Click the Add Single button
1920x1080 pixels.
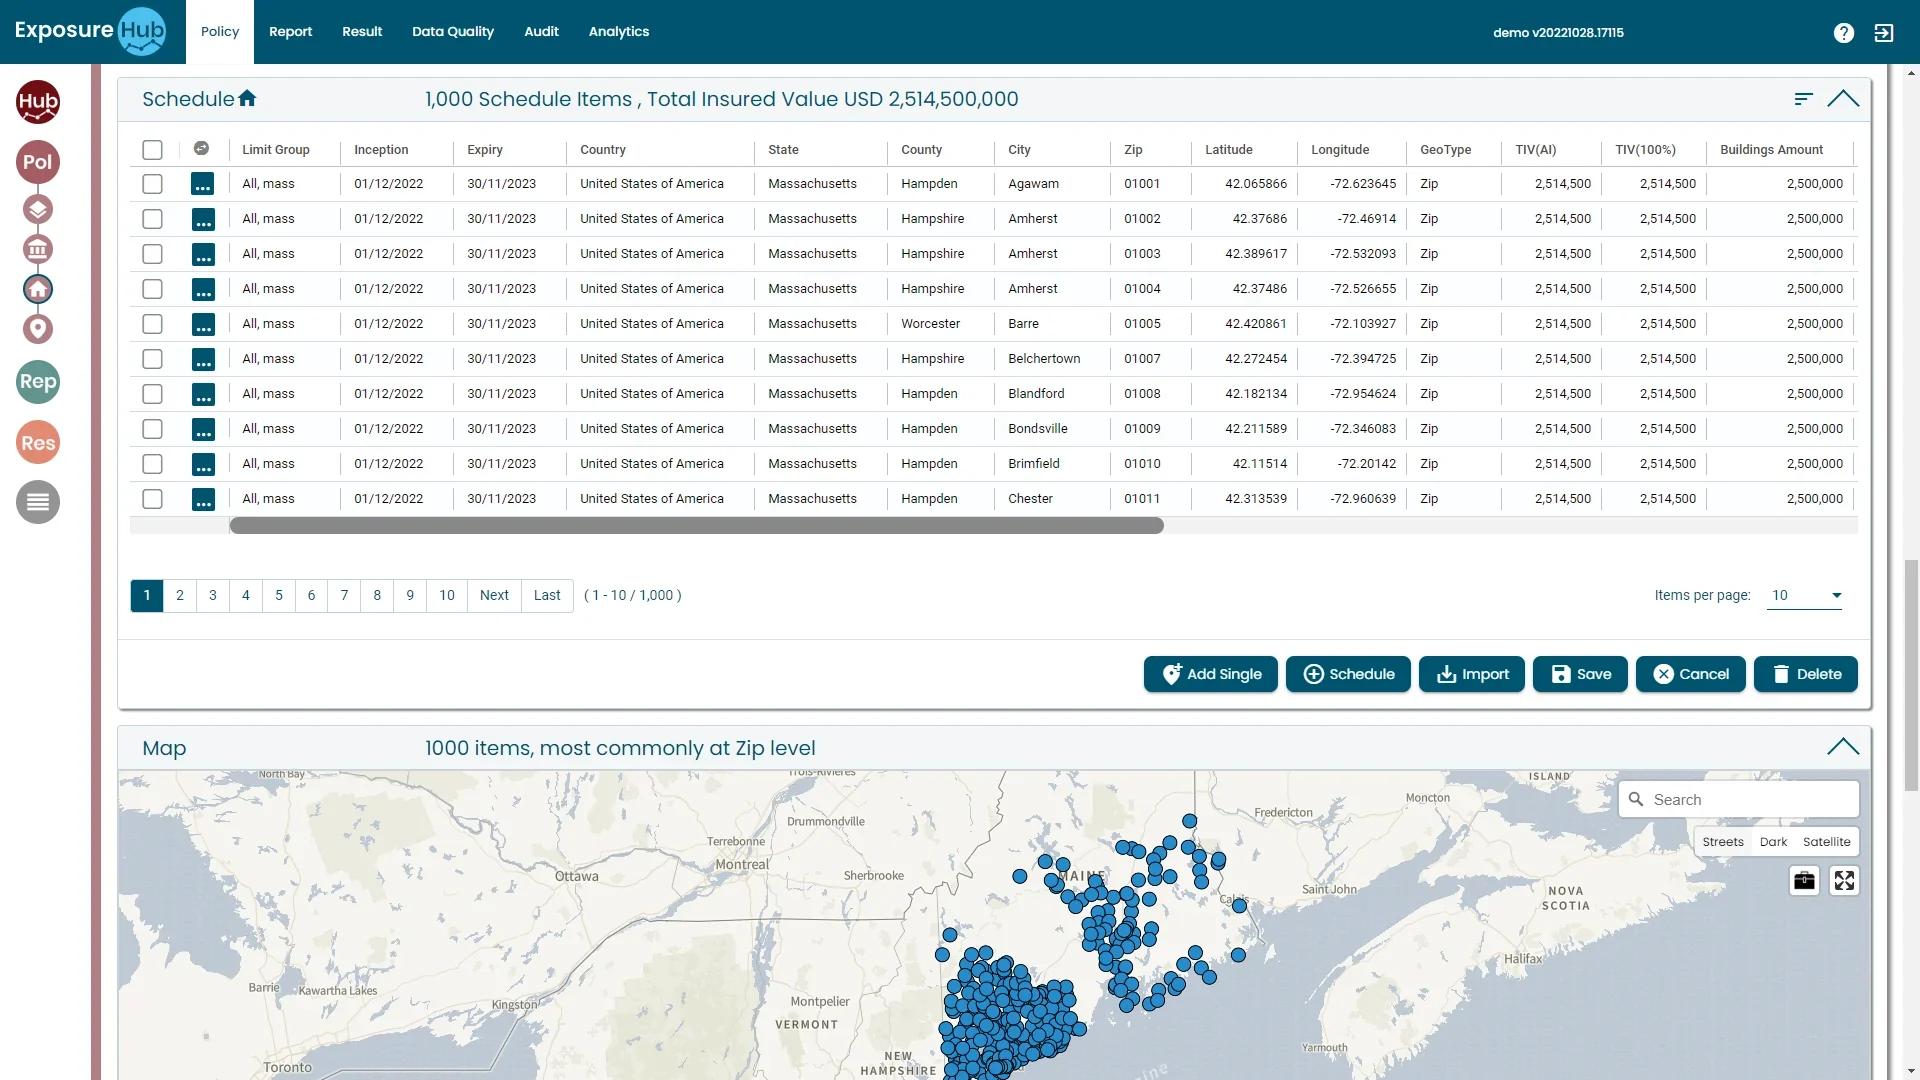(1210, 674)
